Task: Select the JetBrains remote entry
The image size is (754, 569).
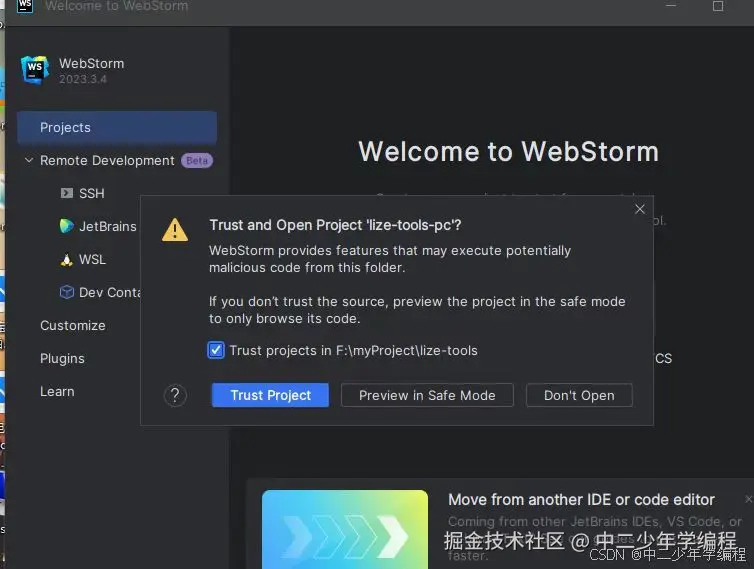Action: click(108, 226)
